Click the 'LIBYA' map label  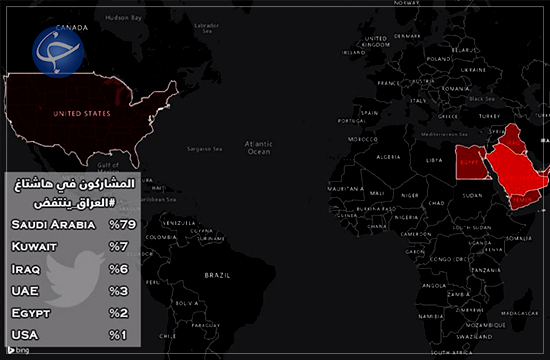(434, 160)
